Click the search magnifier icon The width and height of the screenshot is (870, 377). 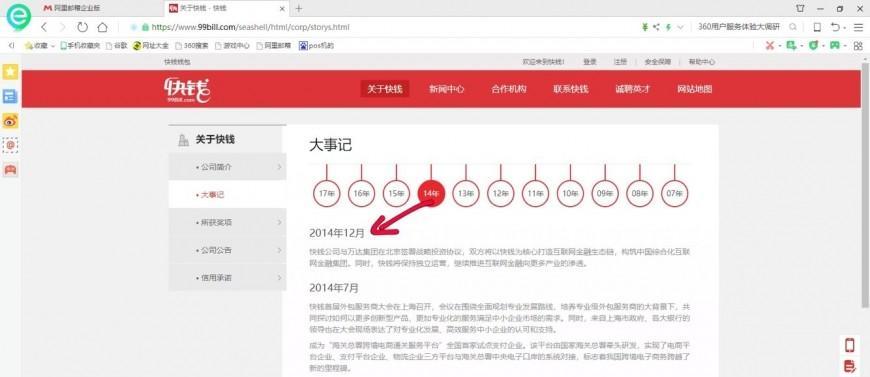point(793,27)
